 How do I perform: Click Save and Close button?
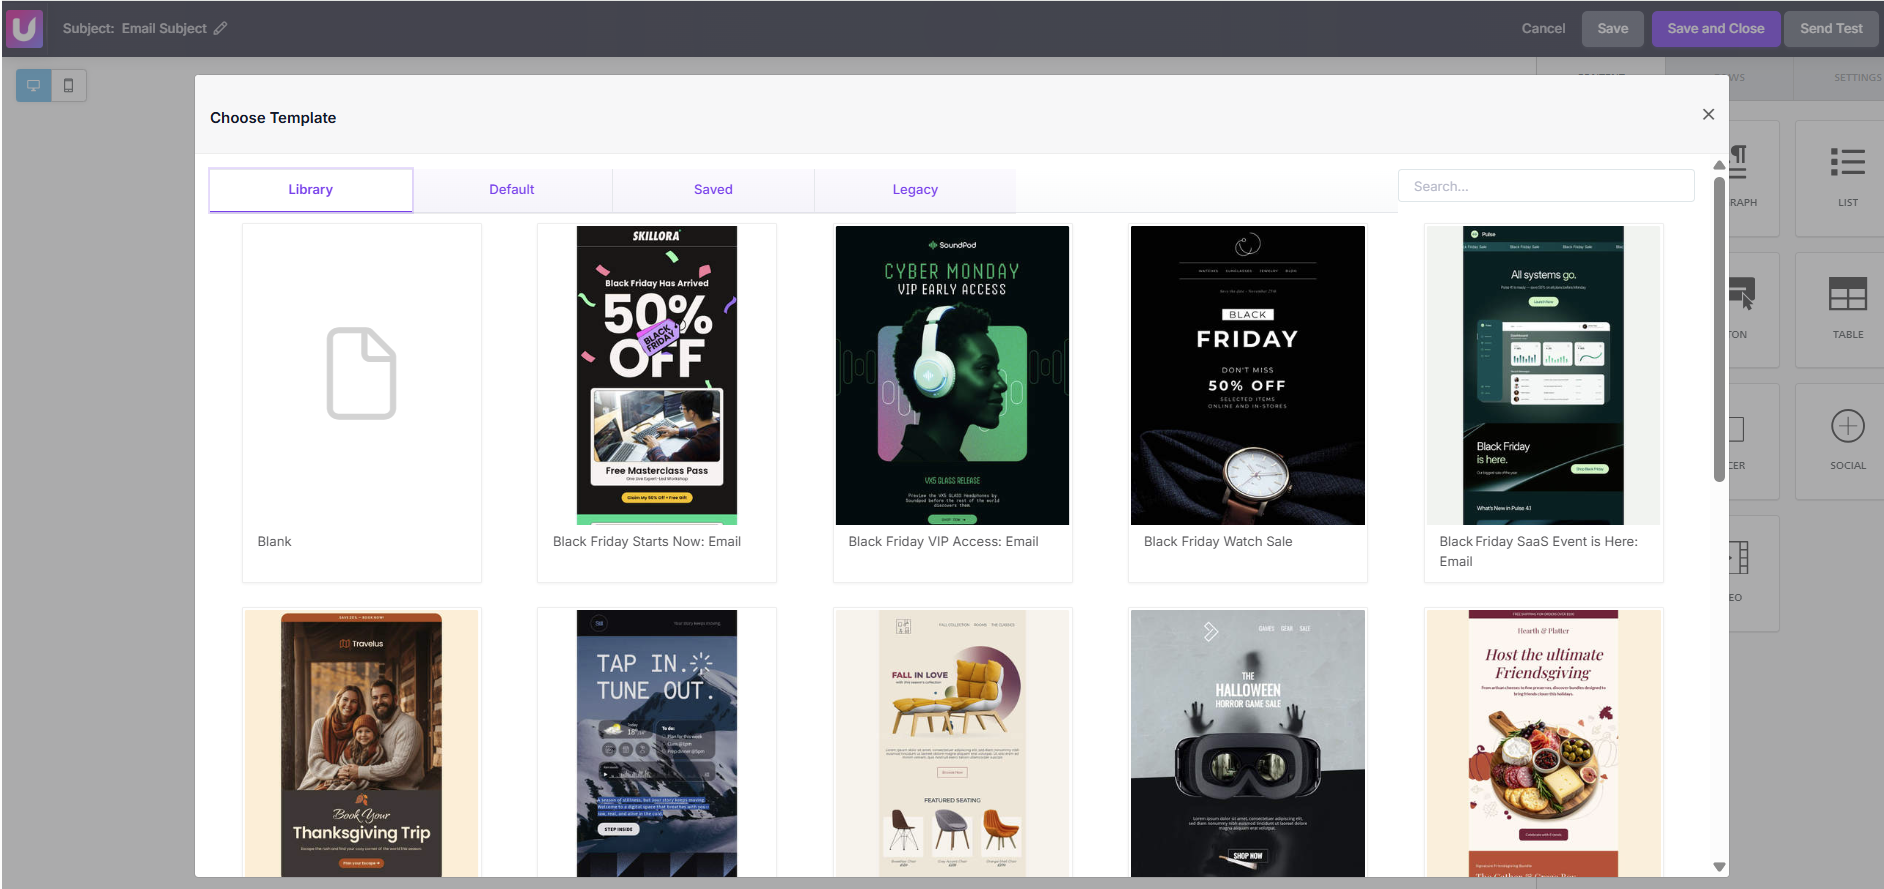click(1716, 28)
